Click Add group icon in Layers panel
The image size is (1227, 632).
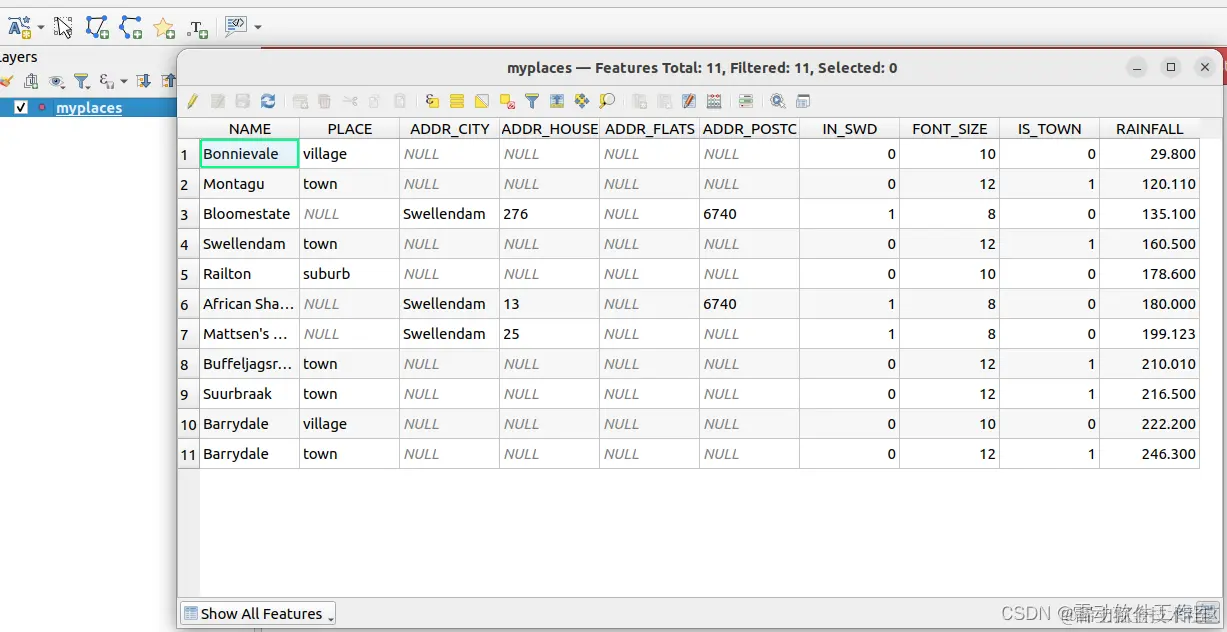pos(31,81)
